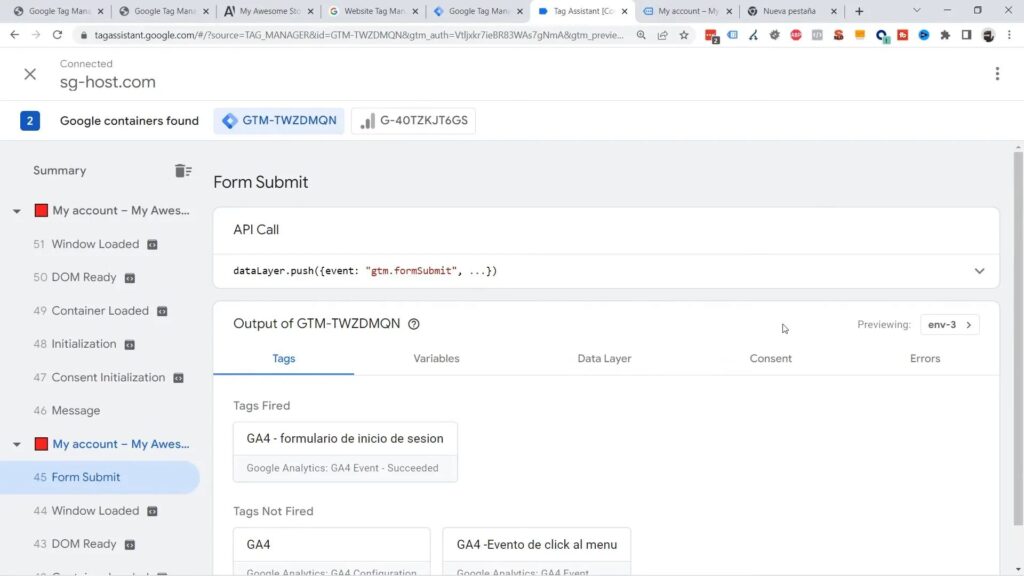Clear the summary event list
1024x576 pixels.
[x=183, y=170]
